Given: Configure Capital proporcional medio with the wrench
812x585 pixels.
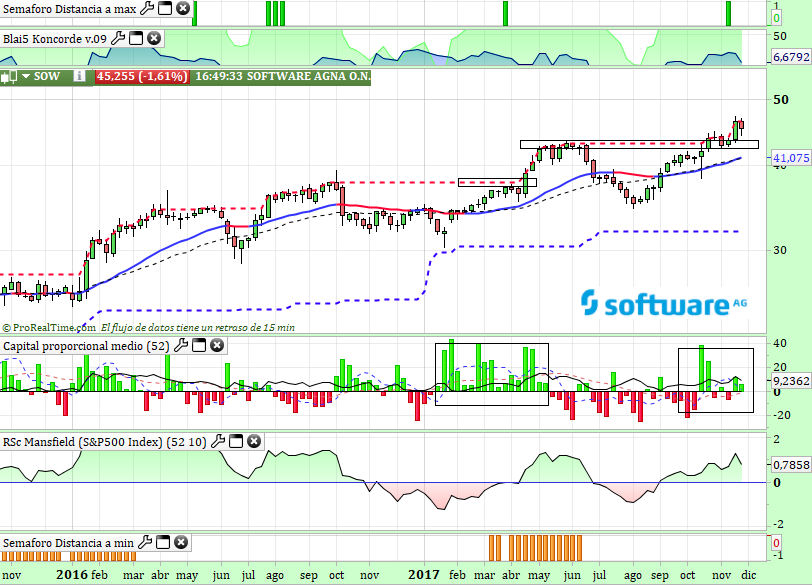Looking at the screenshot, I should pyautogui.click(x=181, y=345).
